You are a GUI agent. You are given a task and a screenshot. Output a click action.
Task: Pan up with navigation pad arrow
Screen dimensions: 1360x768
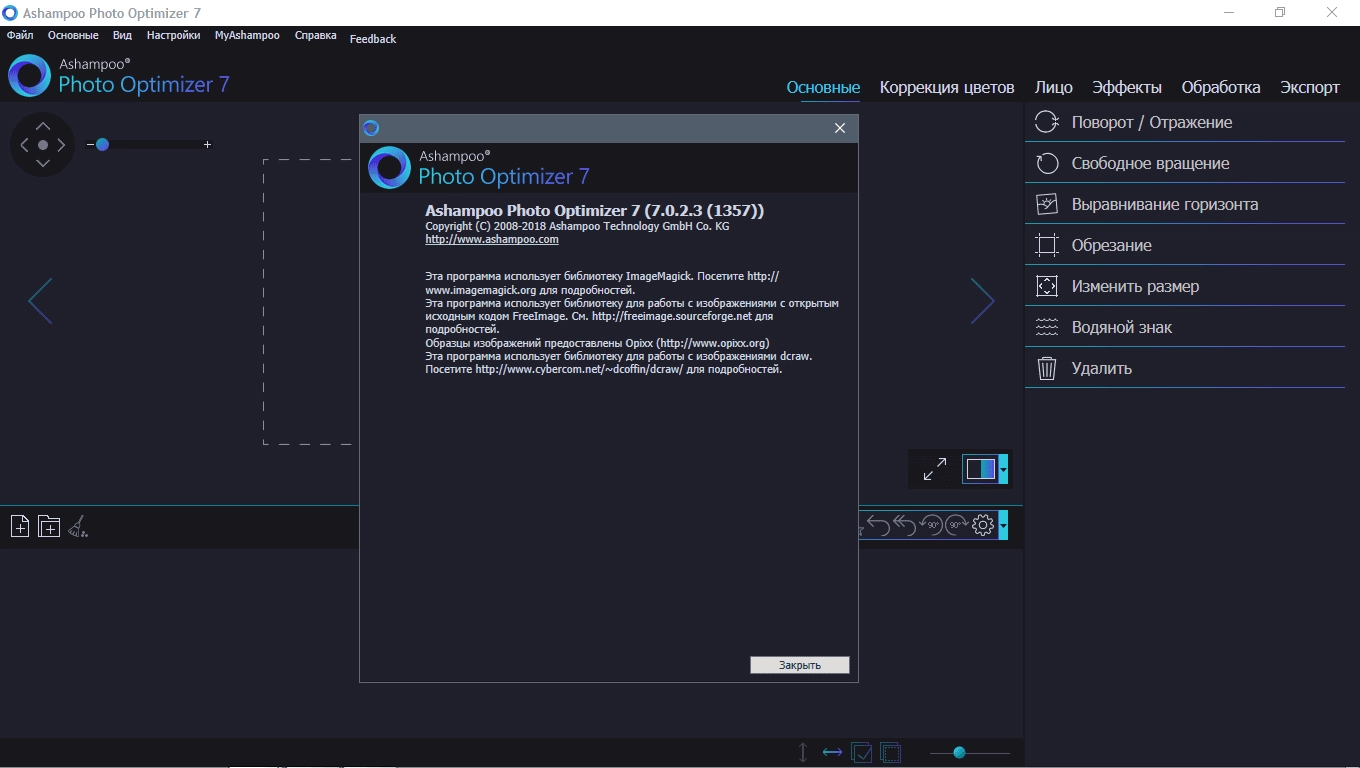pos(43,126)
